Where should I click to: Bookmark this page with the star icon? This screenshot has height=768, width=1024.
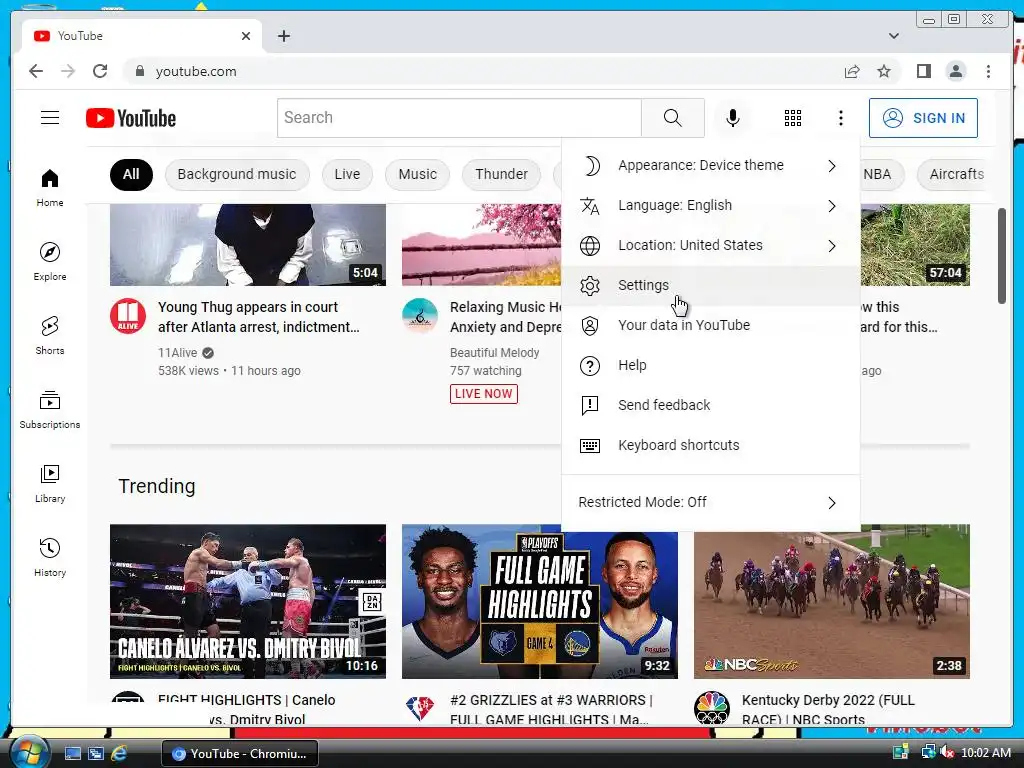[884, 71]
